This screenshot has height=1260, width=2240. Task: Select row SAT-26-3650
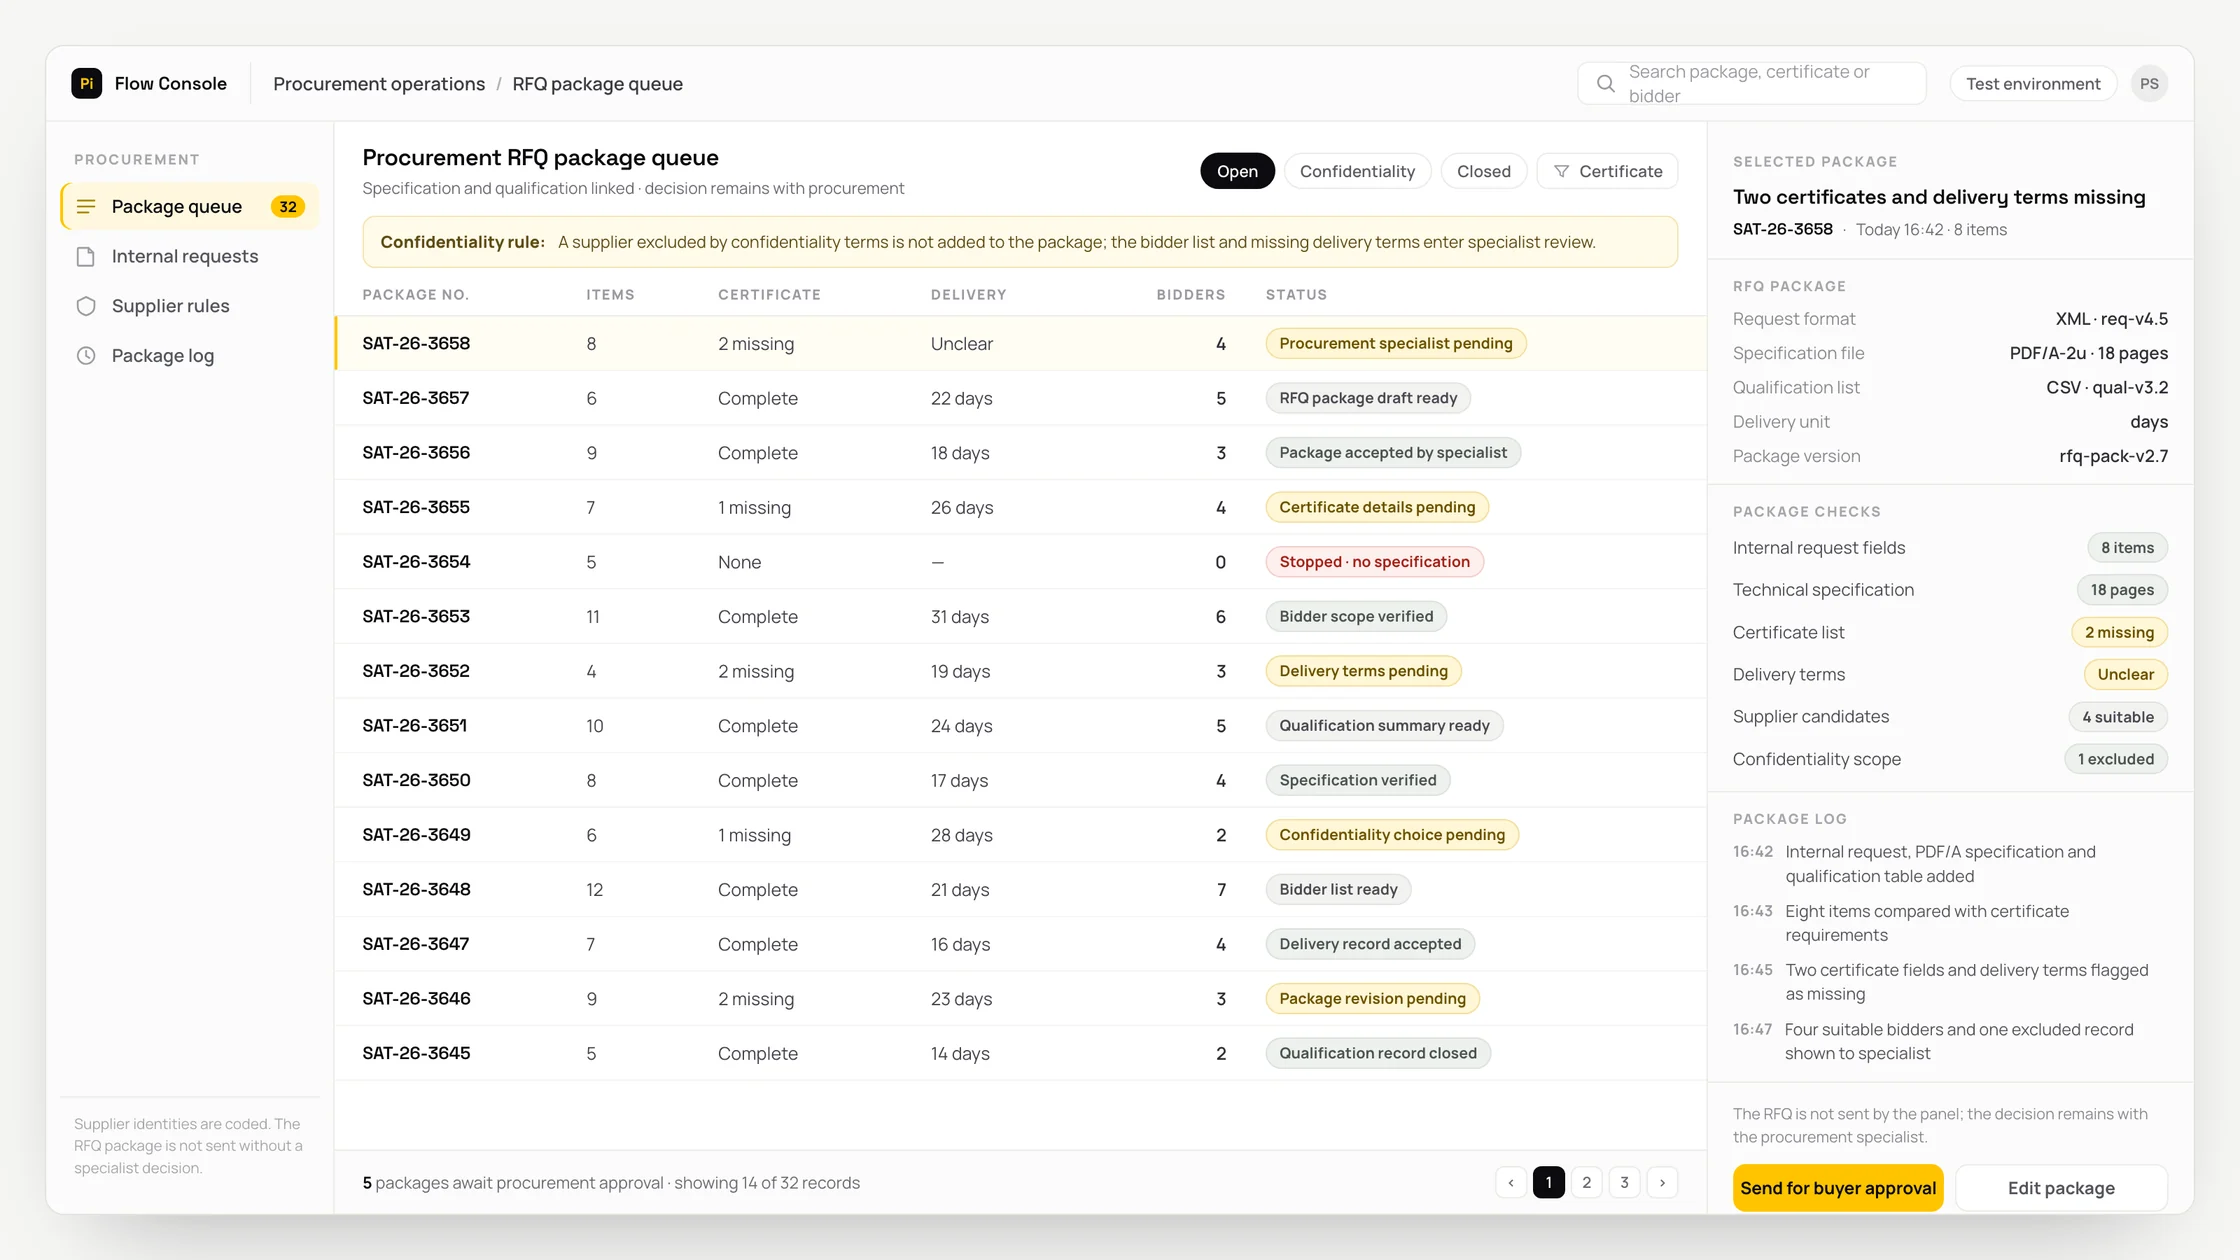coord(1020,780)
